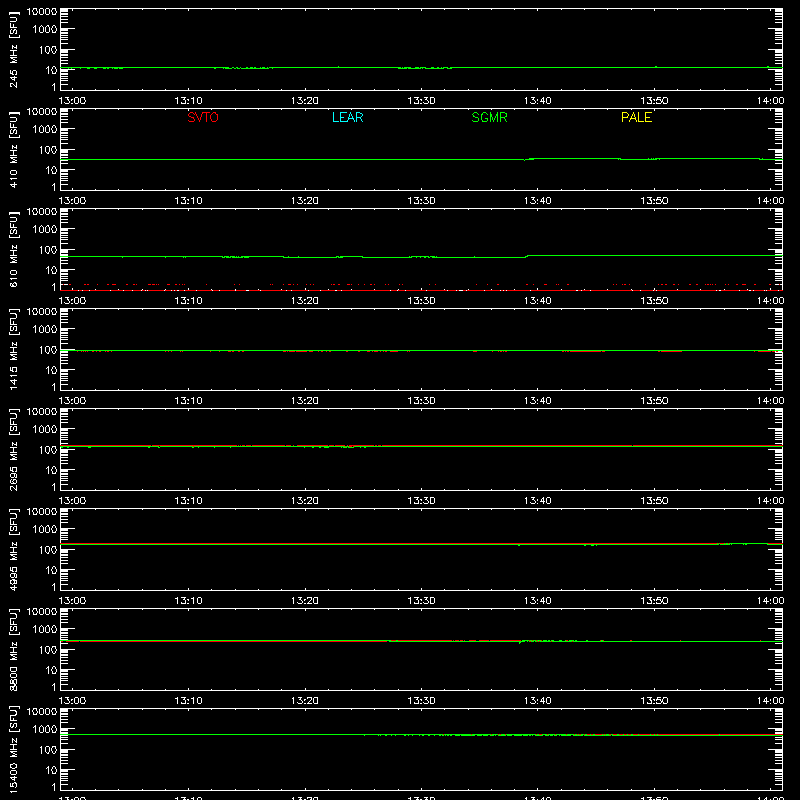The width and height of the screenshot is (800, 800).
Task: Click the red baseline trace in 610 MHz panel
Action: click(x=421, y=290)
